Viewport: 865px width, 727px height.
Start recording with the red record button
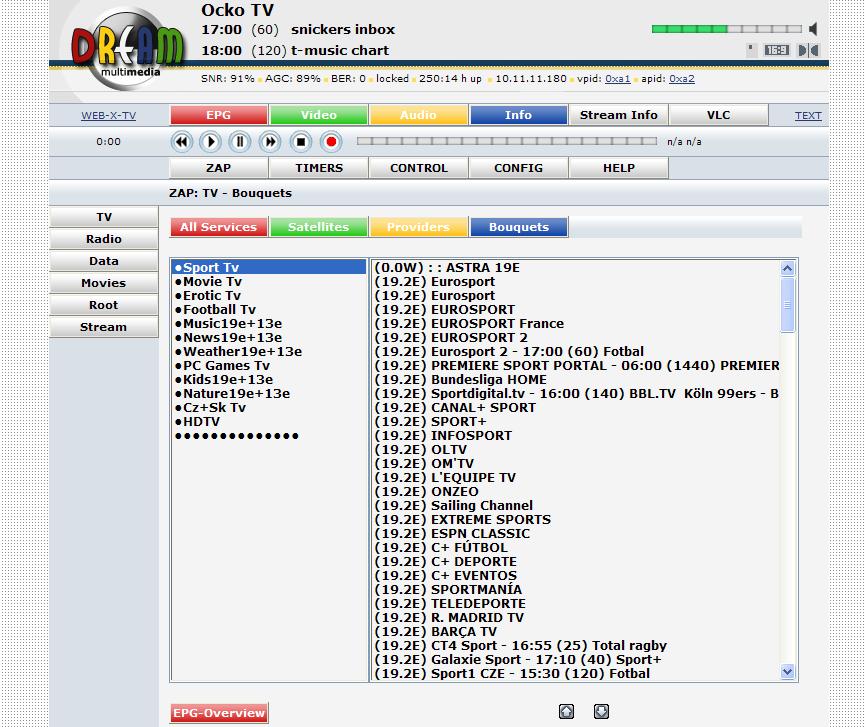(331, 142)
